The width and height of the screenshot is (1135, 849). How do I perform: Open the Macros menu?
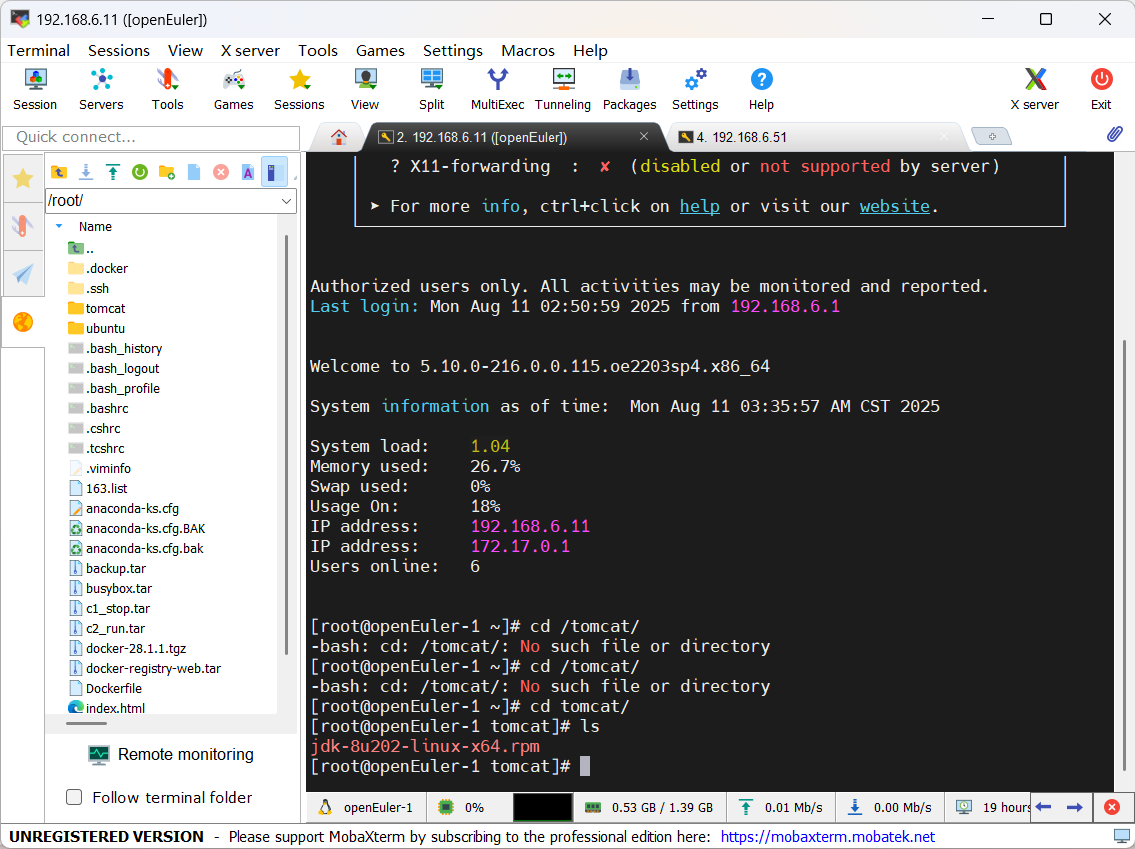coord(528,51)
